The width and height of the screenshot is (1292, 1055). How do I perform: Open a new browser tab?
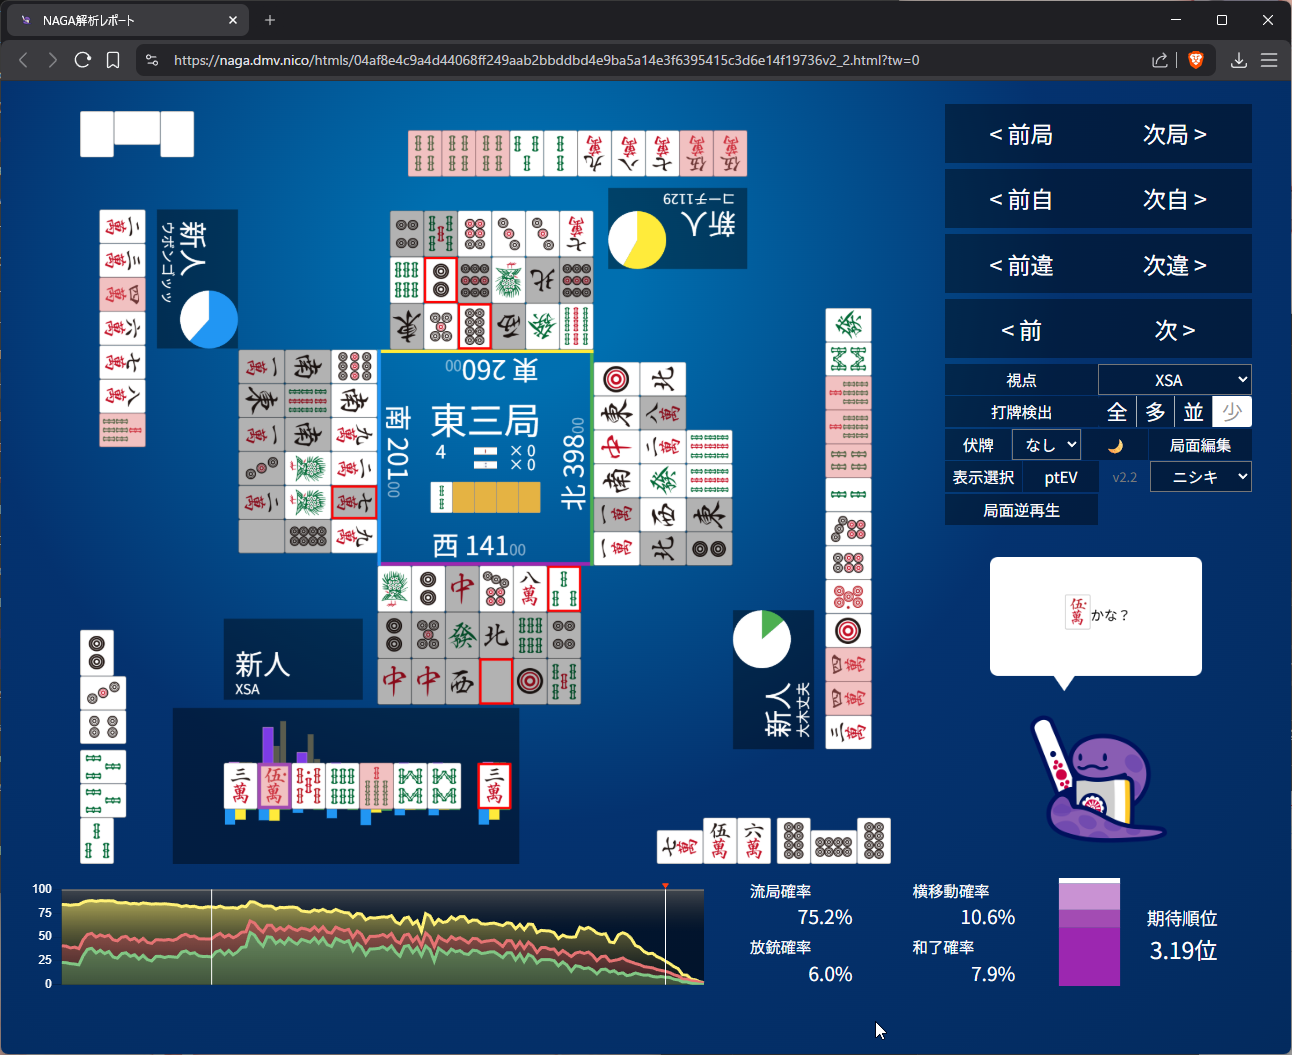pyautogui.click(x=270, y=20)
